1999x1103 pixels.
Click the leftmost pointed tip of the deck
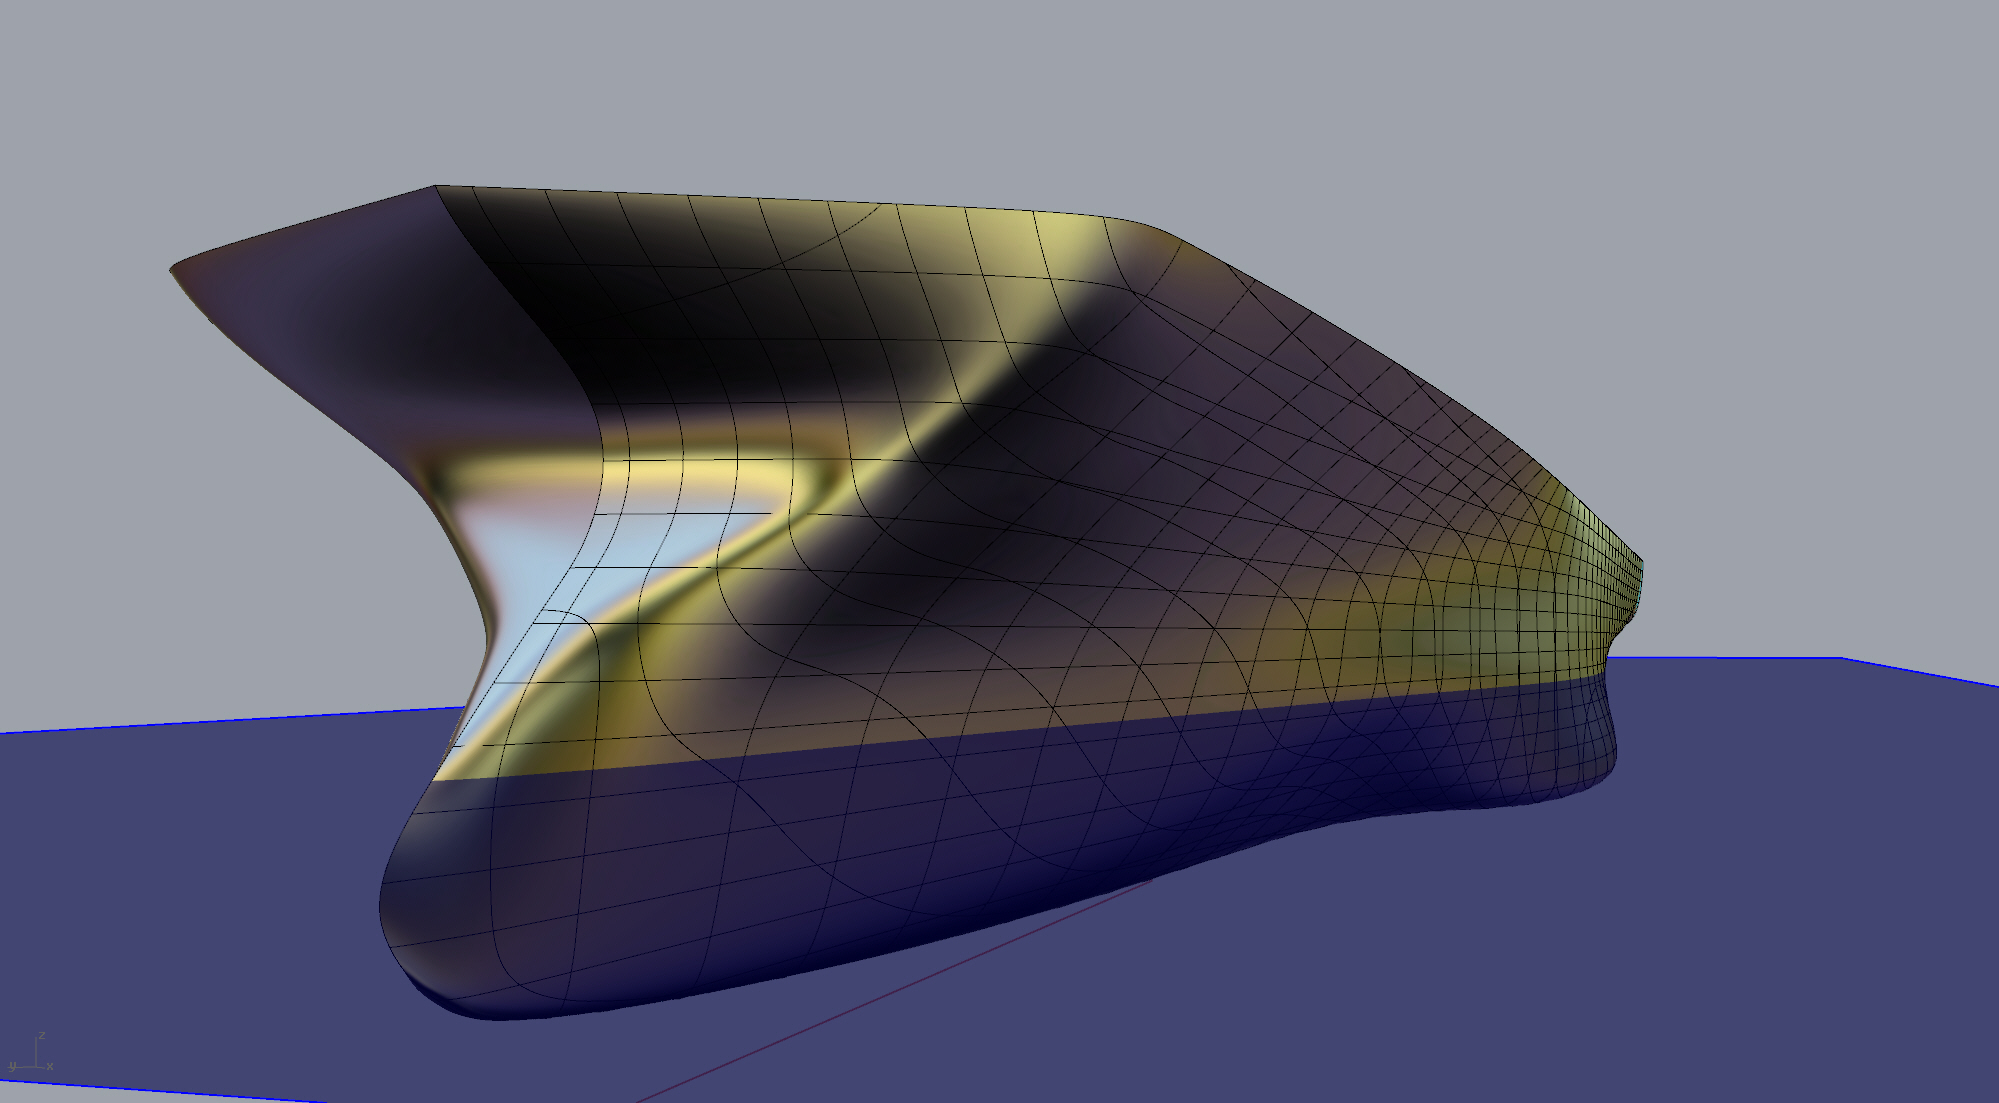click(173, 269)
